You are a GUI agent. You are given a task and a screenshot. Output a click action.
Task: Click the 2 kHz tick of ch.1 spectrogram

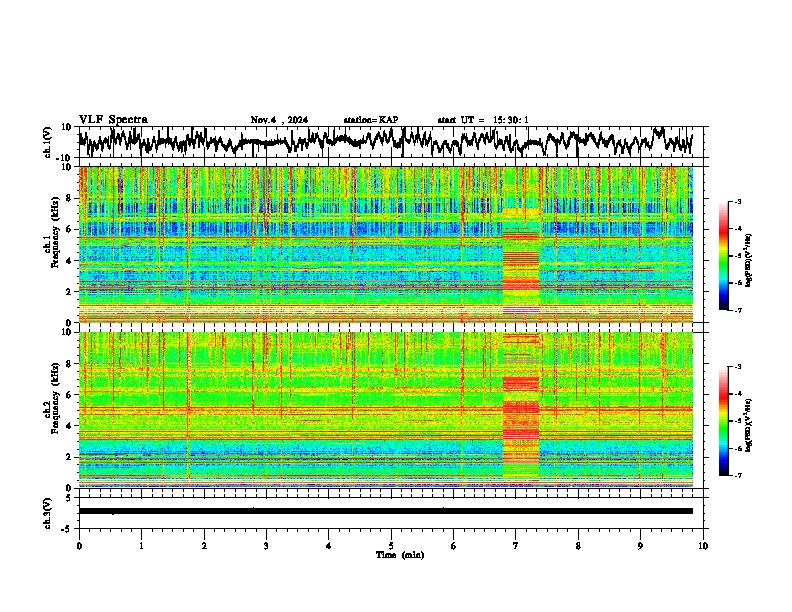click(x=70, y=292)
